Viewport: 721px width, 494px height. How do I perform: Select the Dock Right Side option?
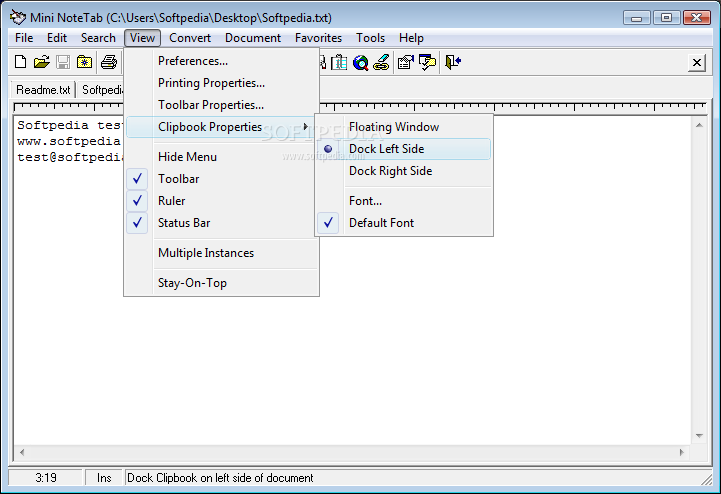[404, 171]
